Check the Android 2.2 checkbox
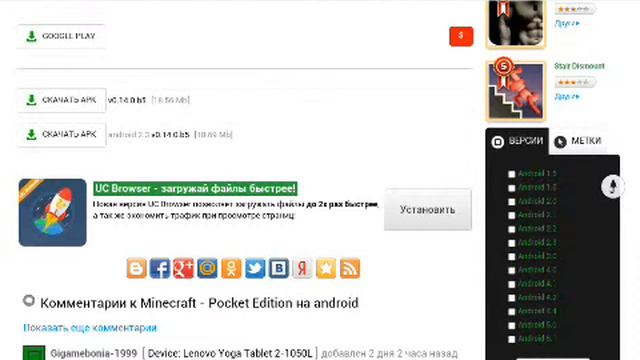Screen dimensions: 640x360 click(x=511, y=229)
